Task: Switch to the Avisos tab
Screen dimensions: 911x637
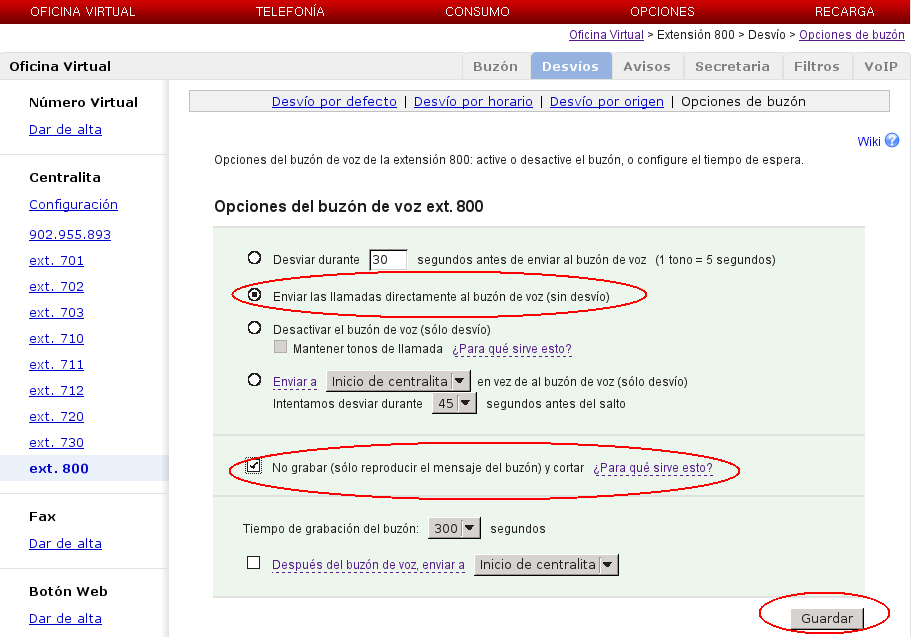Action: point(646,66)
